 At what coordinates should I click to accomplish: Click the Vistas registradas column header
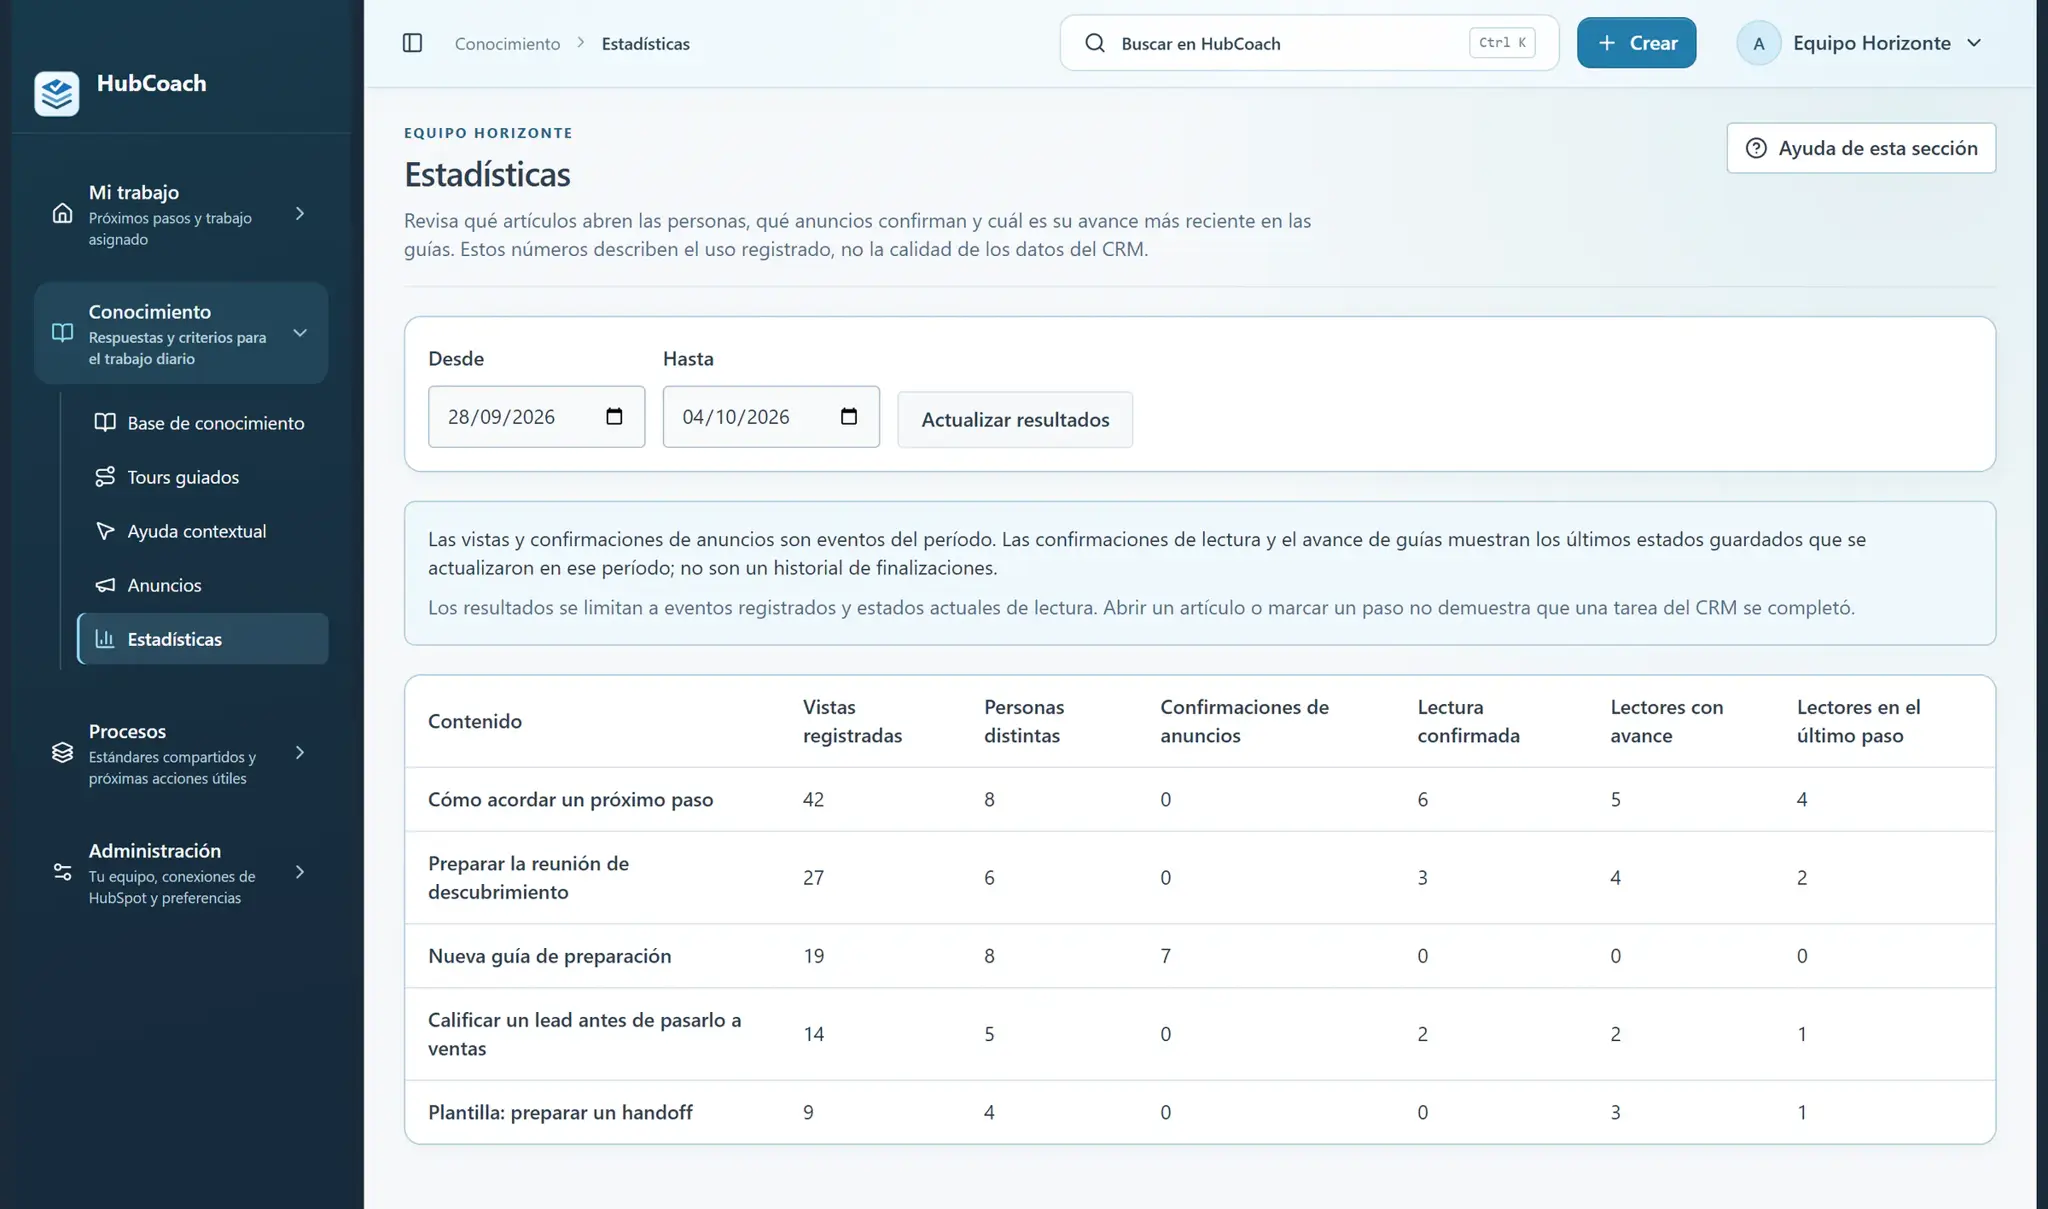pos(852,721)
